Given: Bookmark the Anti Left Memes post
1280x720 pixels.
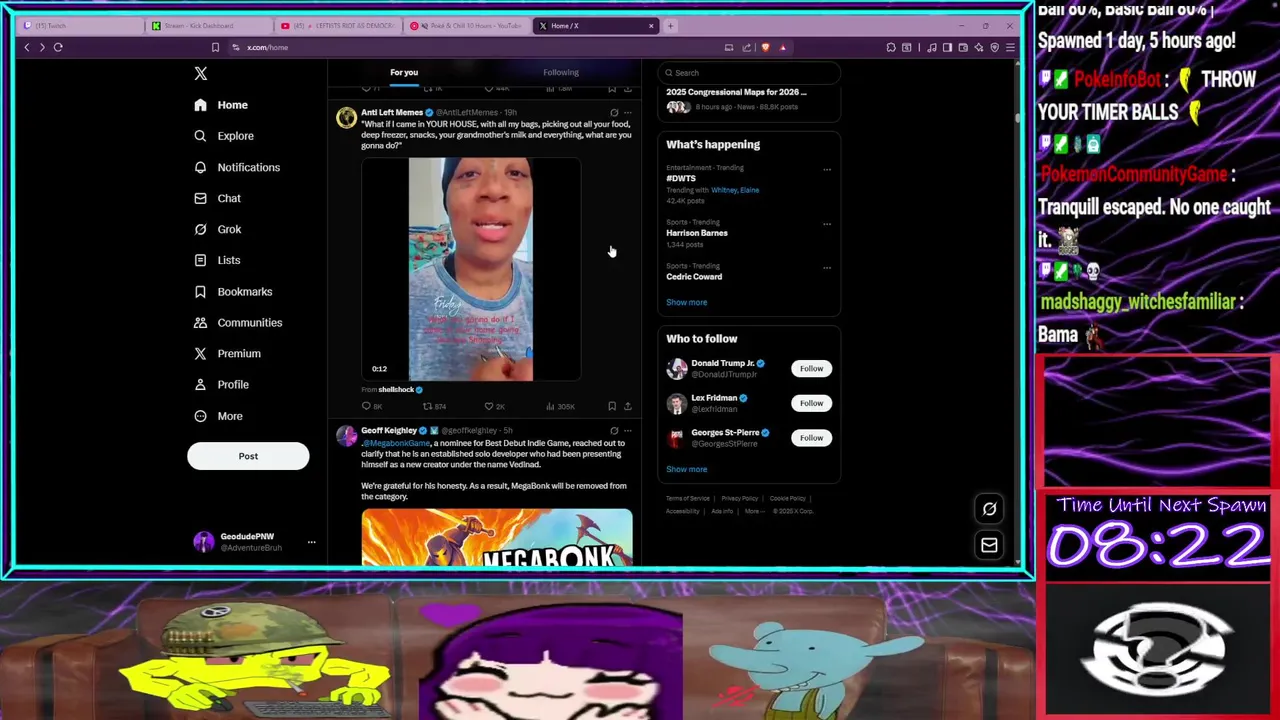Looking at the screenshot, I should (x=612, y=406).
